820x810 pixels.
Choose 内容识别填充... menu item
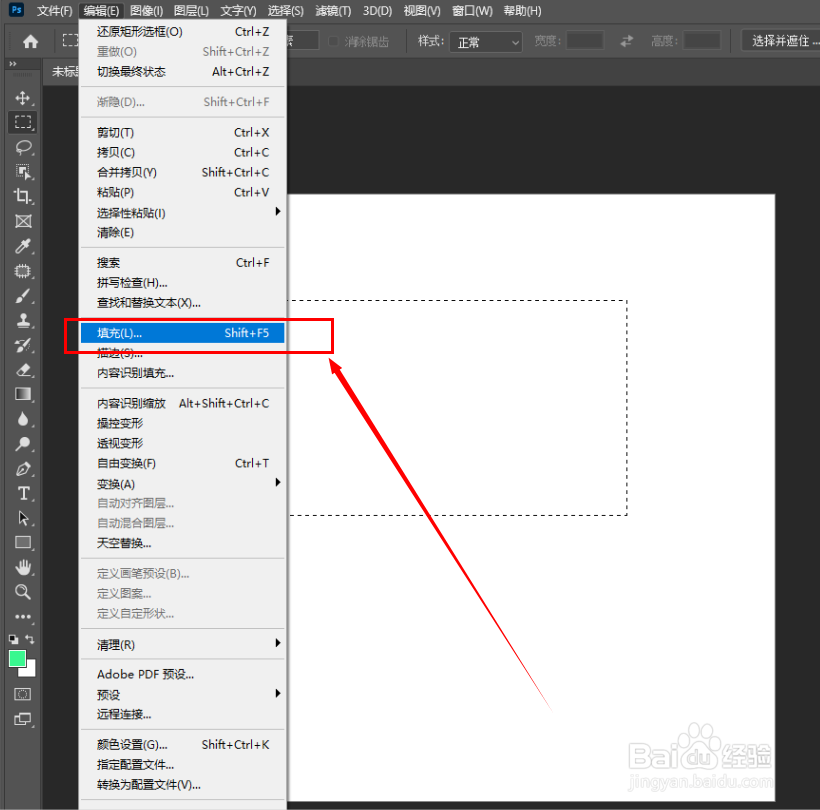(x=183, y=373)
